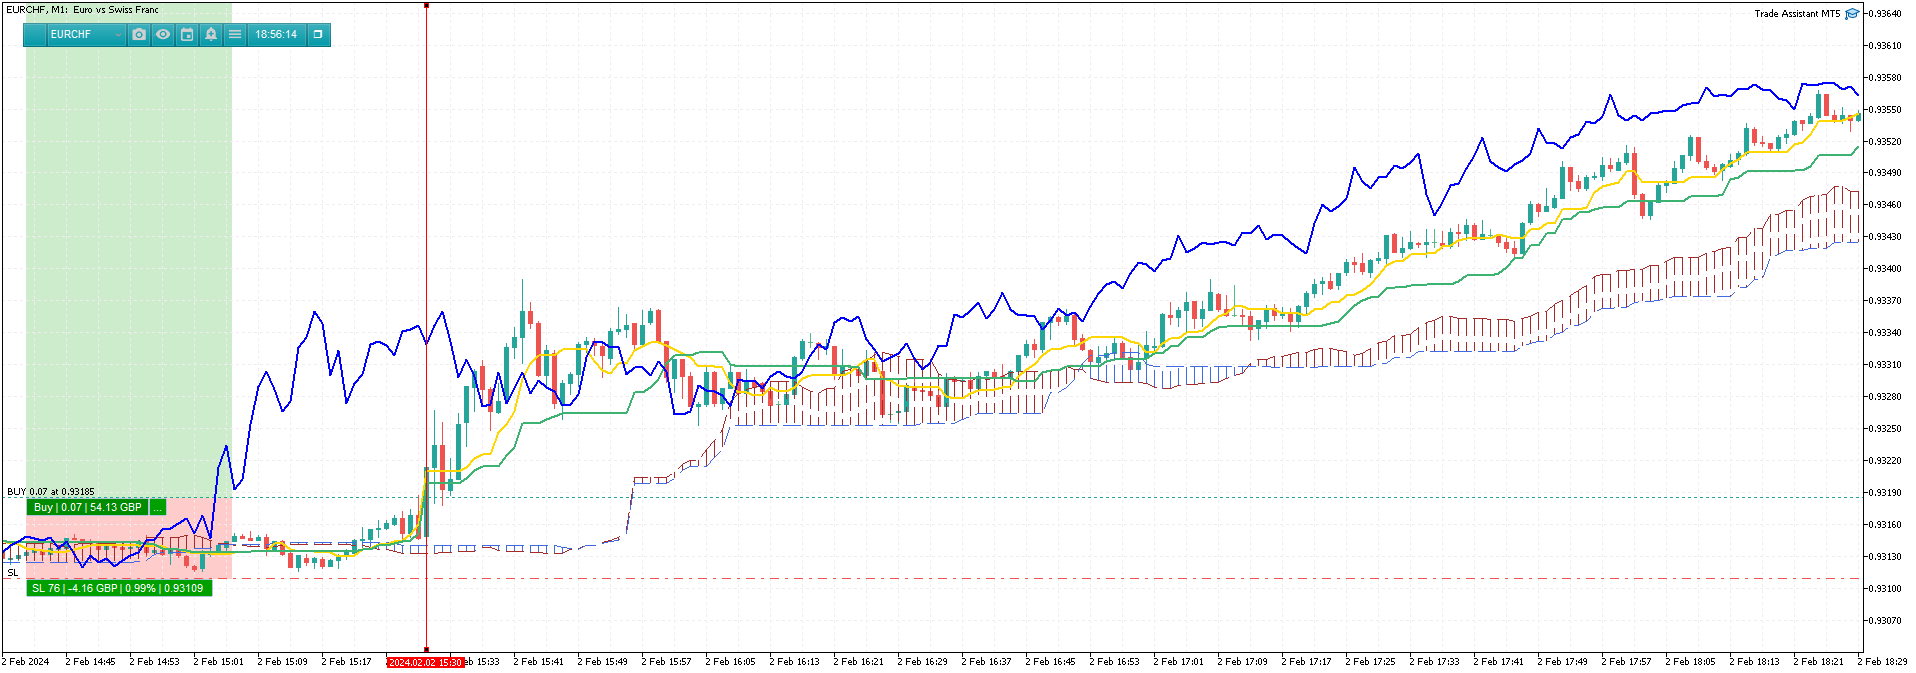The image size is (1916, 673).
Task: Take a chart screenshot with camera icon
Action: coord(139,34)
